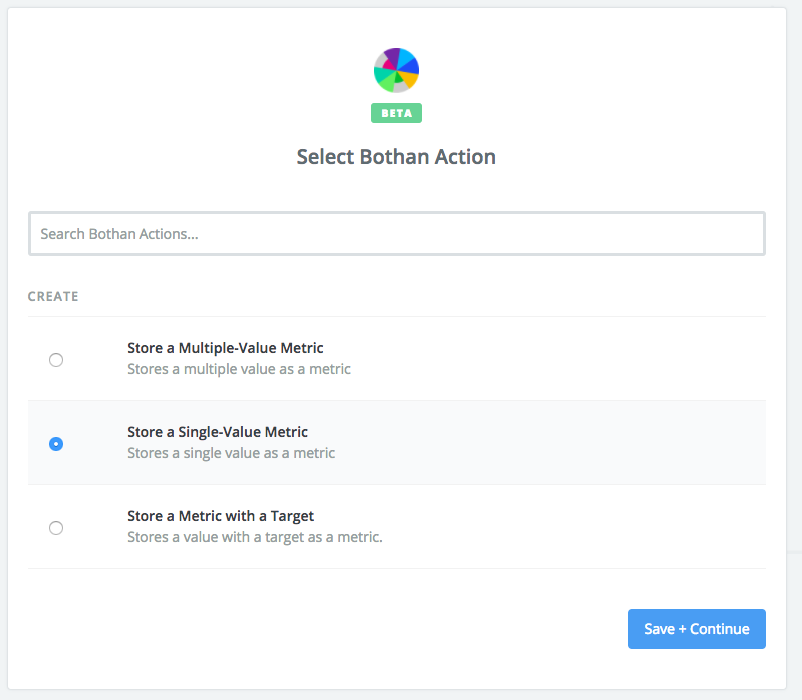Screen dimensions: 802x700
Task: Click the 'Stores a single value as a metric' description
Action: click(x=231, y=453)
